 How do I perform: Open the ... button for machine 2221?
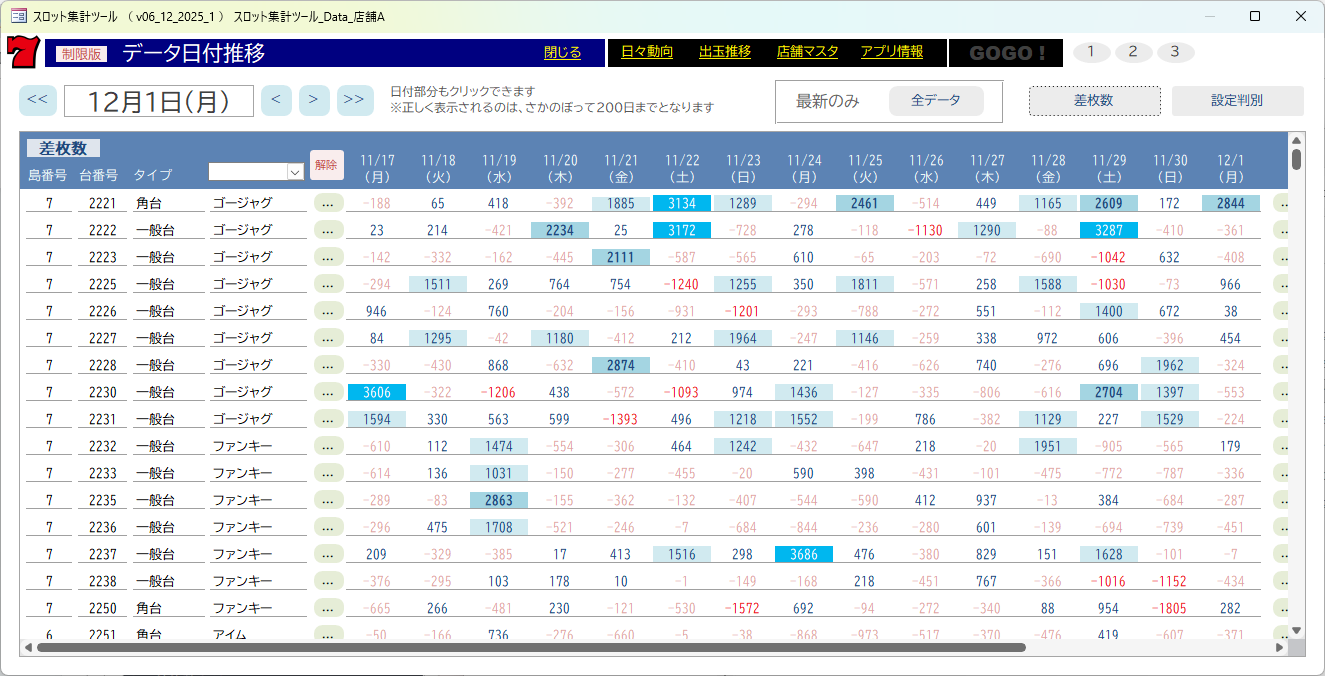click(x=328, y=203)
